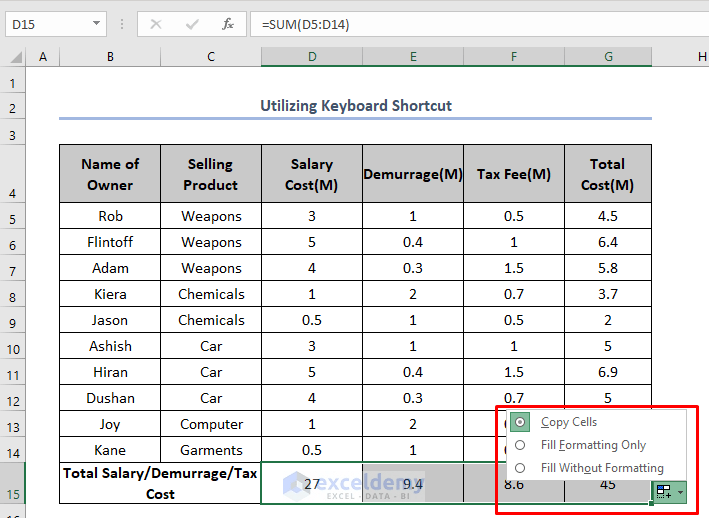
Task: Click Kiera's 'Chemicals' product cell
Action: tap(211, 294)
